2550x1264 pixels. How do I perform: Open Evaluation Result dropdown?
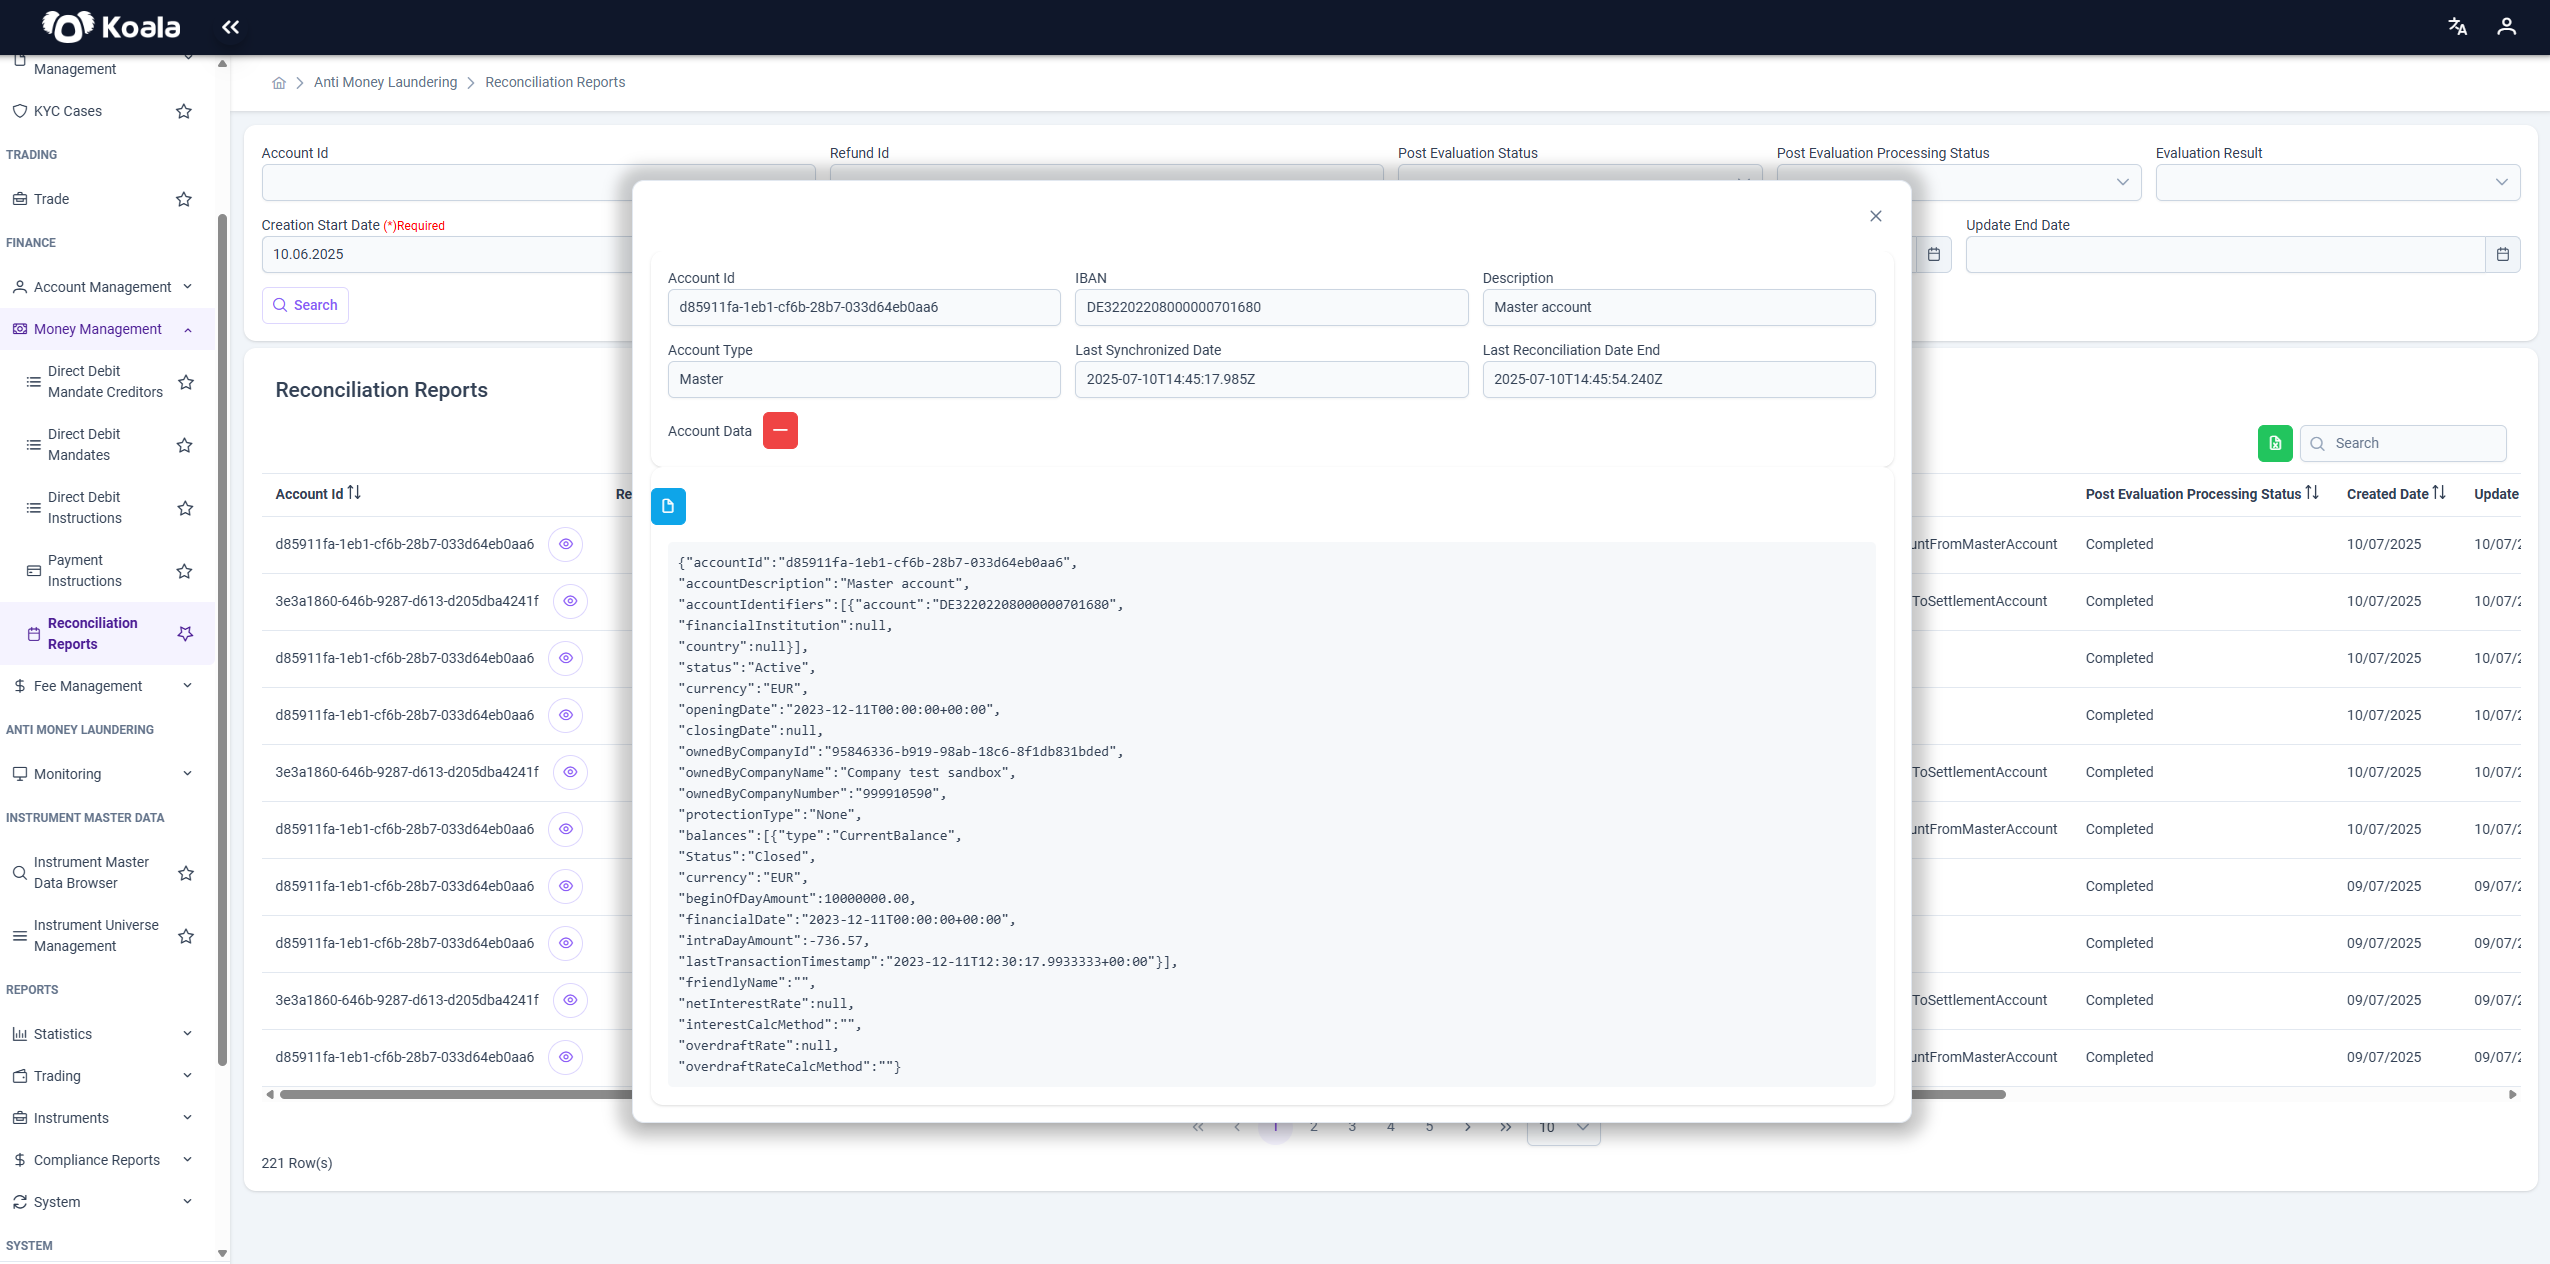coord(2337,182)
